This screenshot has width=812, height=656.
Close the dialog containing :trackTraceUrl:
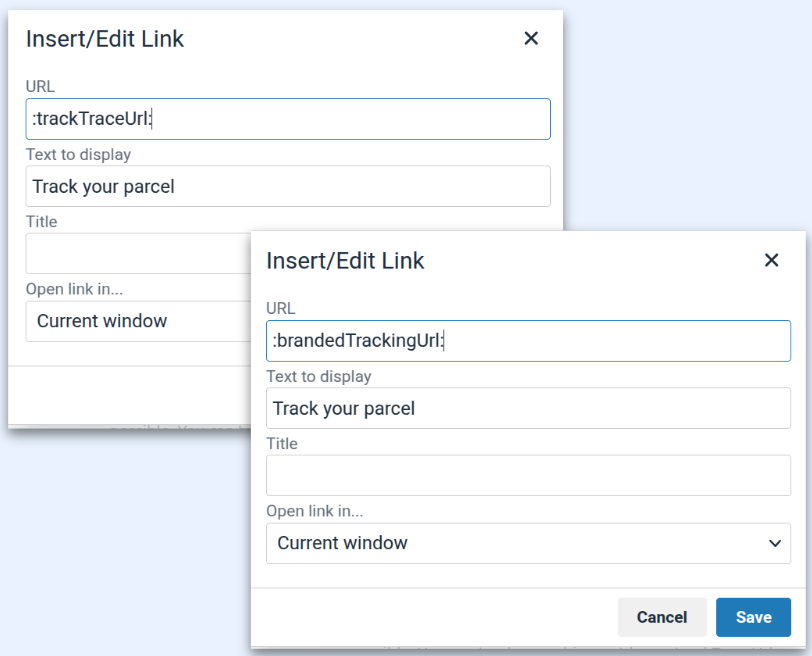pyautogui.click(x=531, y=39)
